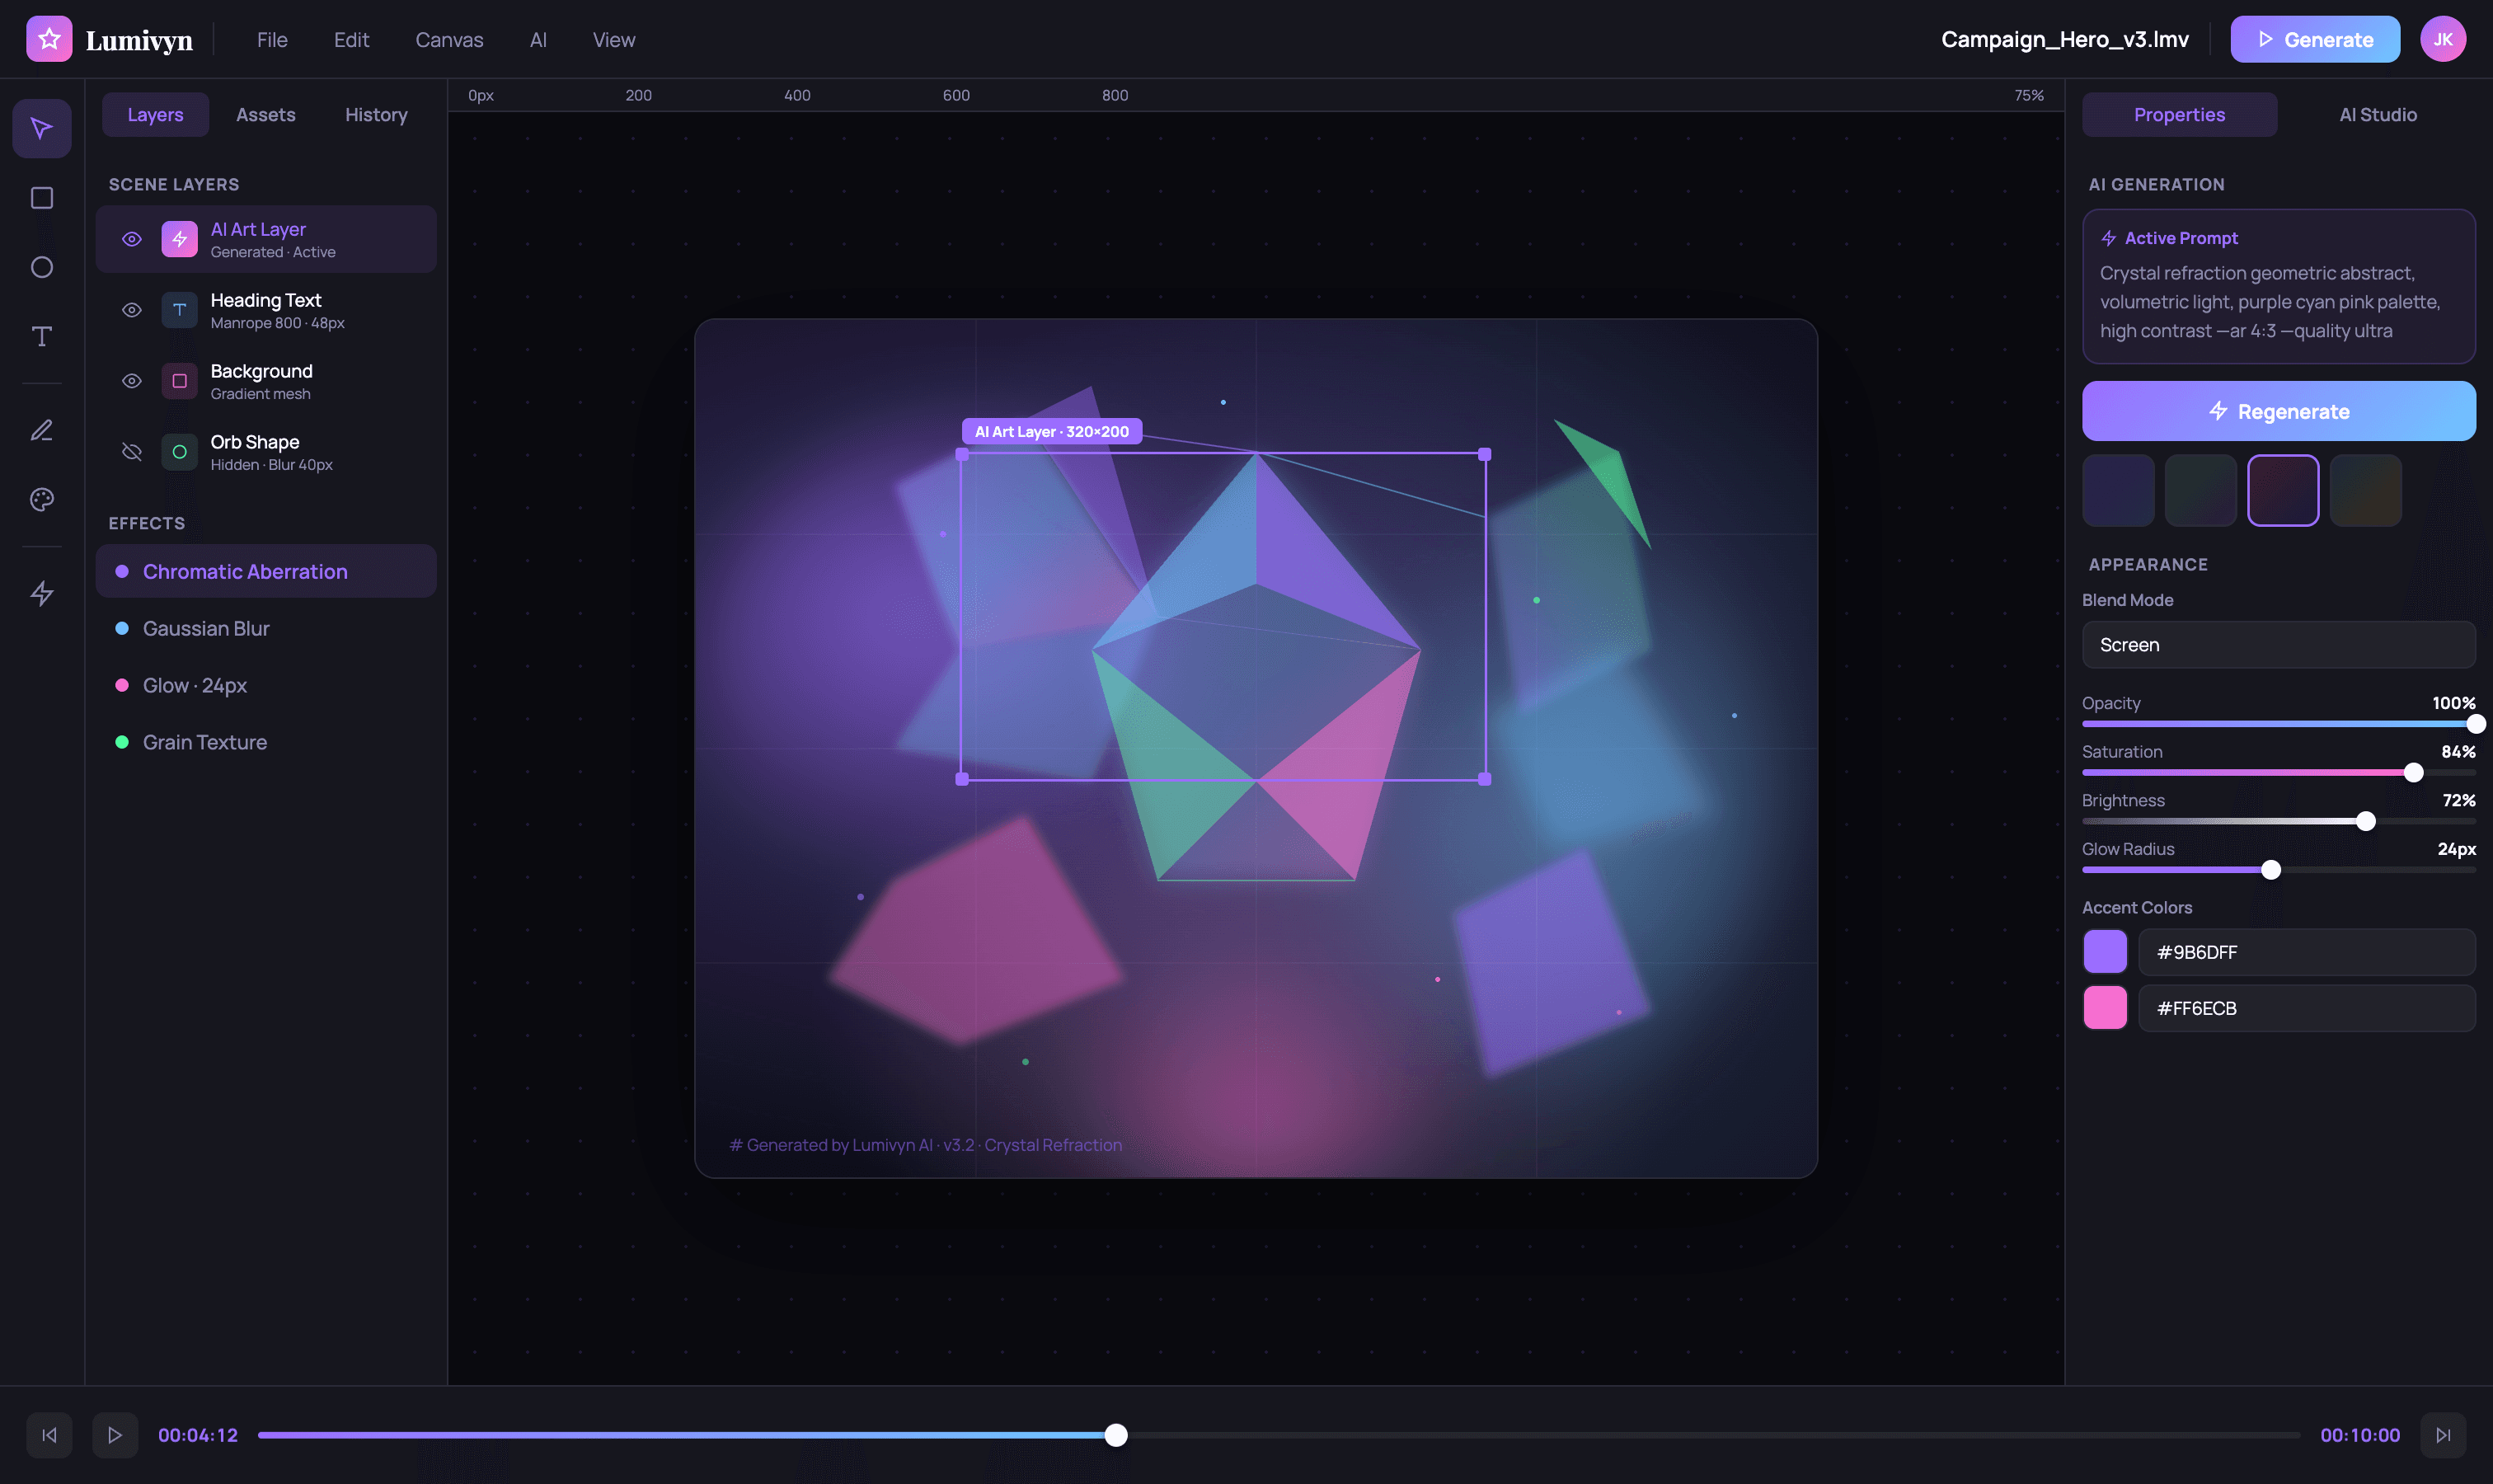The width and height of the screenshot is (2493, 1484).
Task: Click the Regenerate button
Action: click(2278, 411)
